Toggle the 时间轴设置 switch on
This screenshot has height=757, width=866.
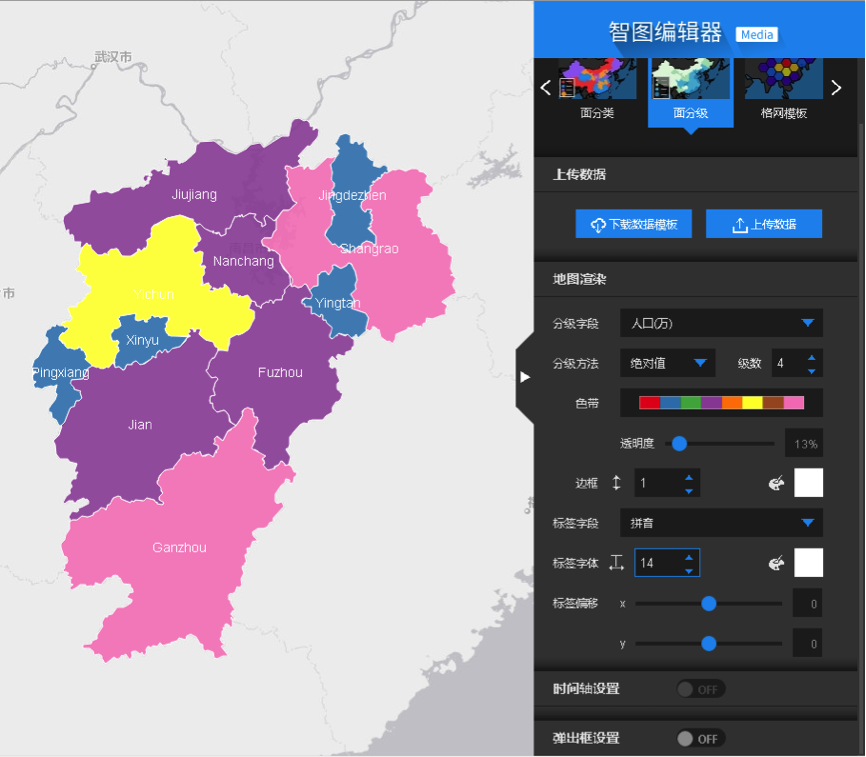point(701,689)
